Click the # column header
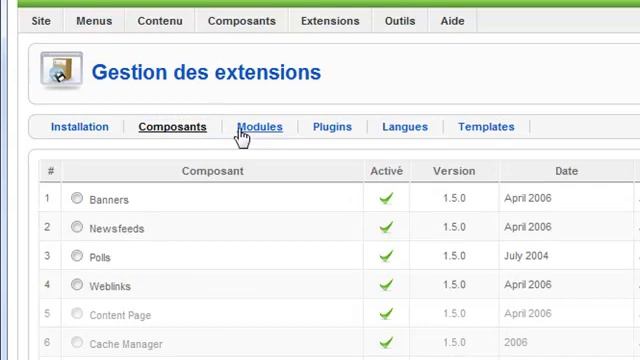640x360 pixels. tap(51, 171)
